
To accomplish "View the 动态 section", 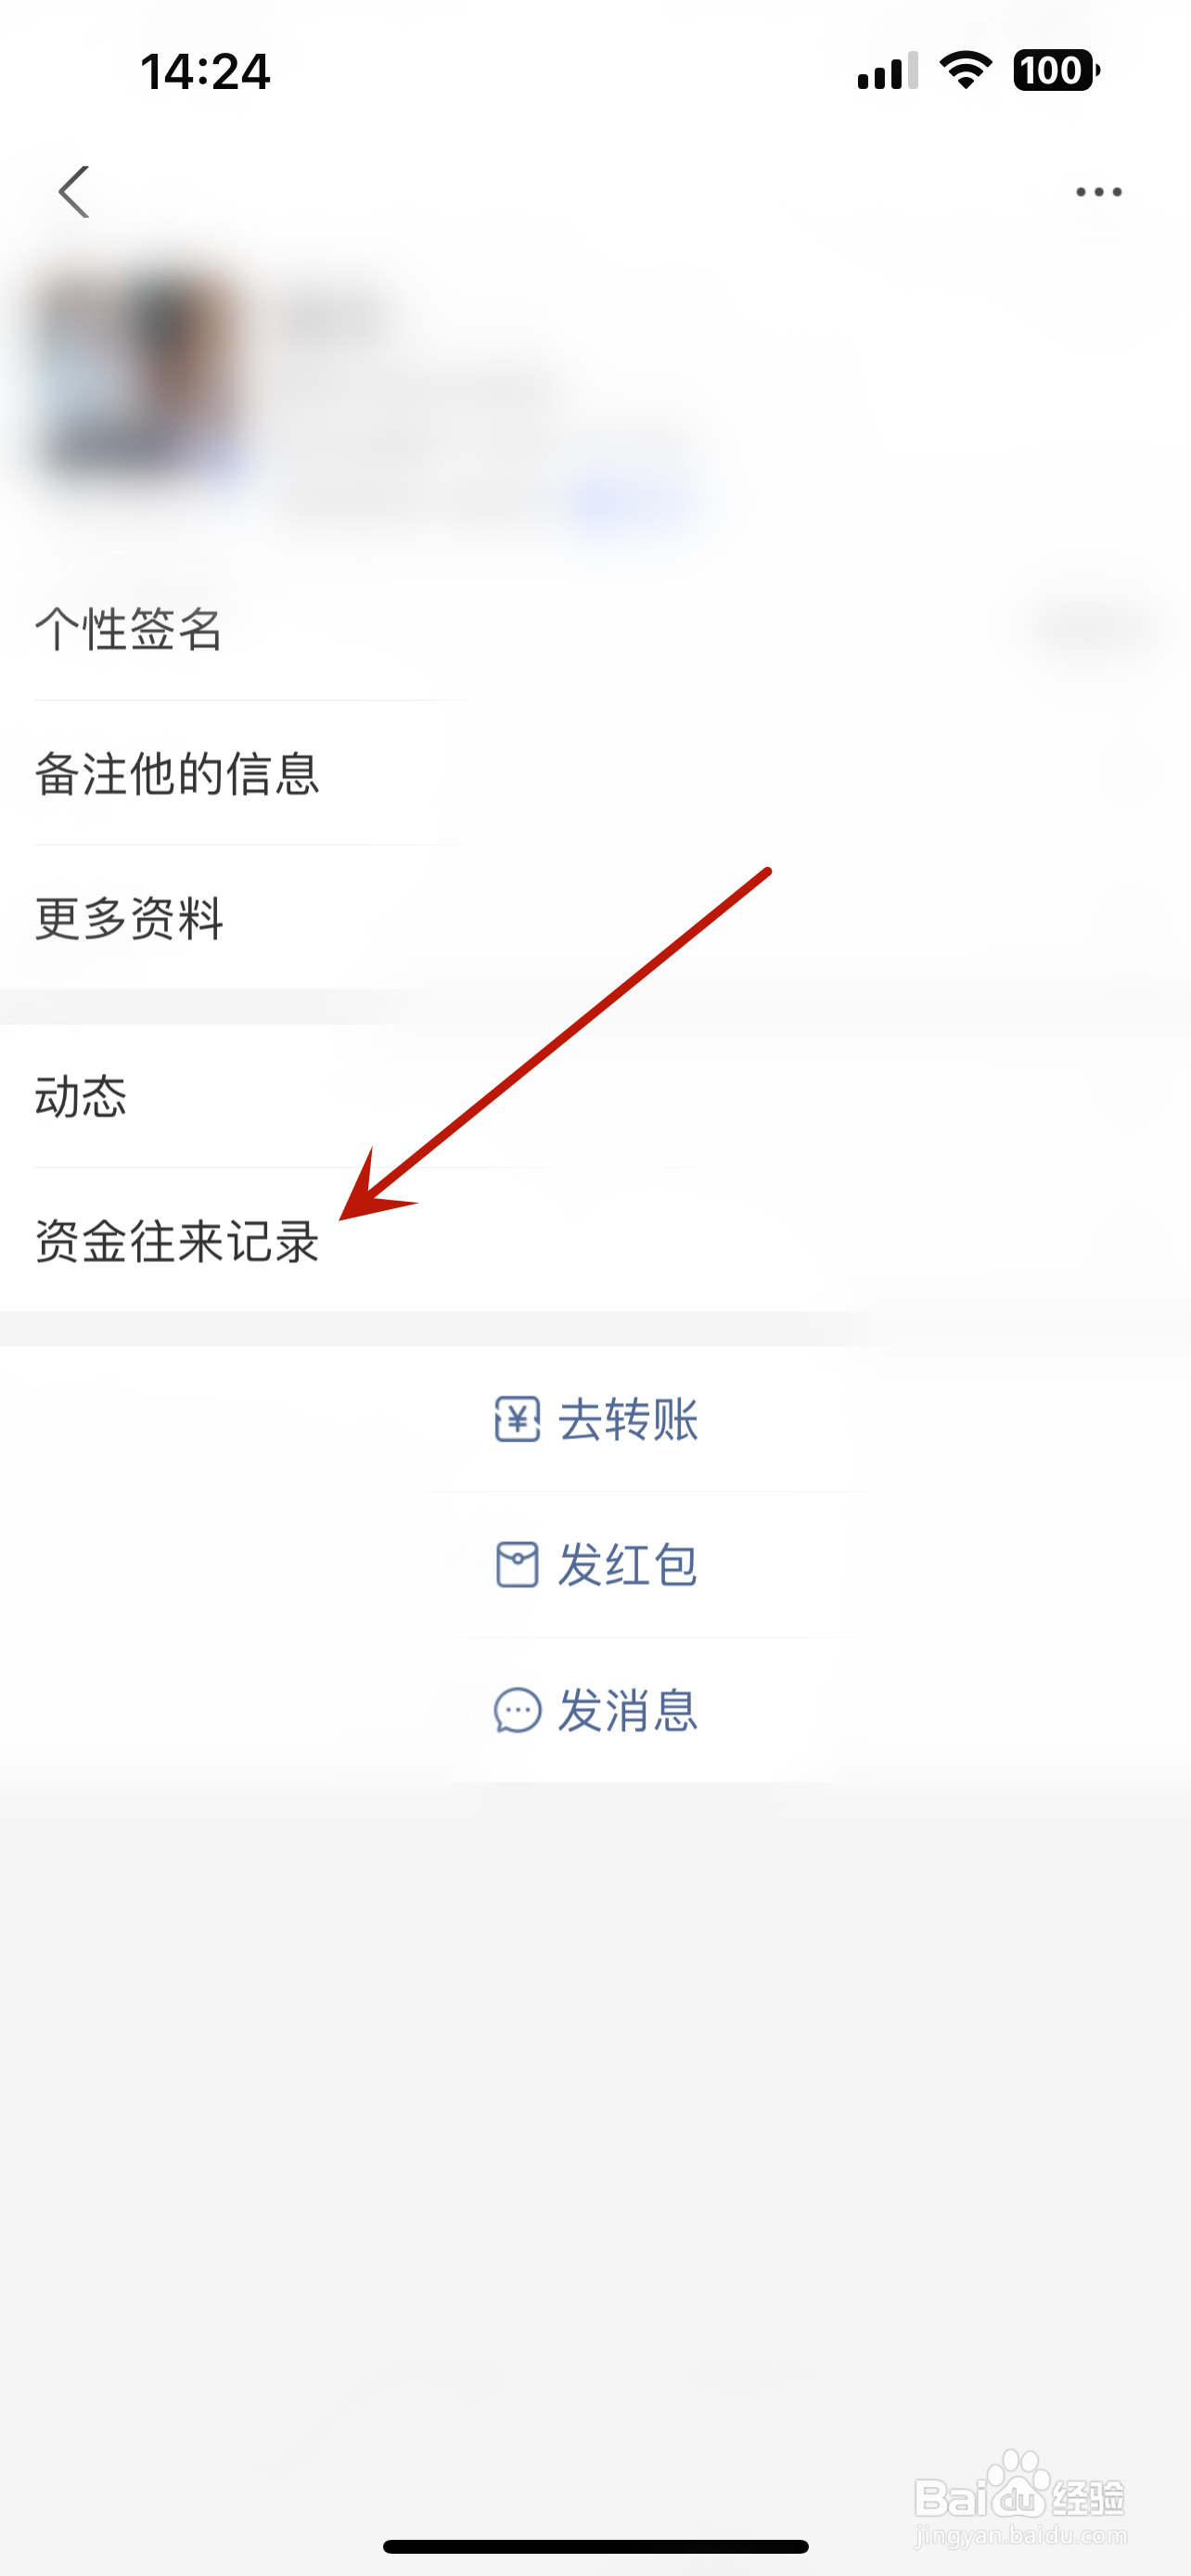I will tap(595, 1096).
